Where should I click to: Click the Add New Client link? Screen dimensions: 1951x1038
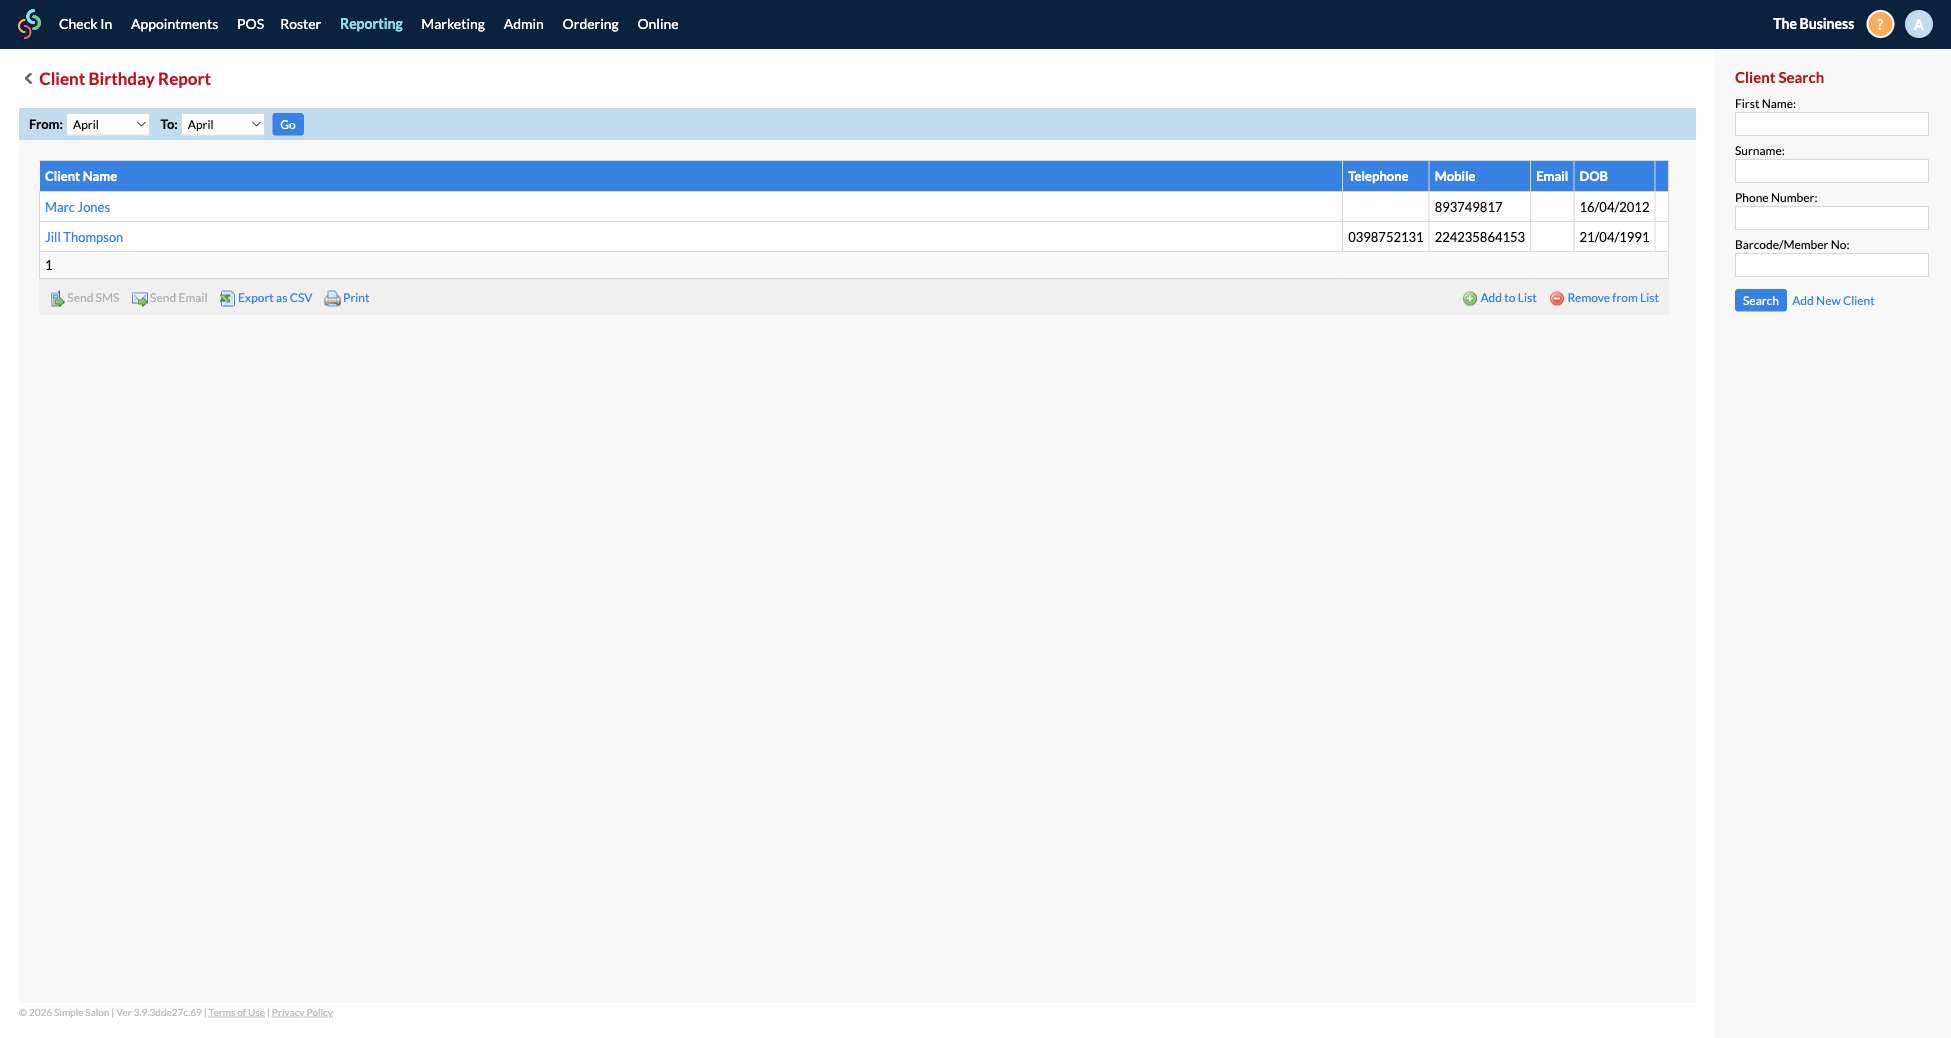[x=1833, y=301]
